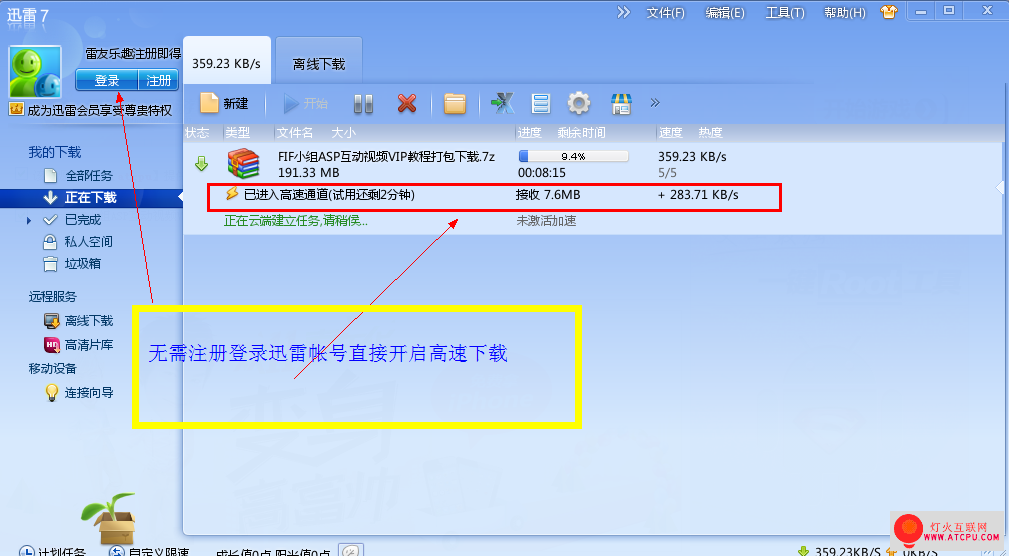Expand the toolbar overflow chevron
Image resolution: width=1009 pixels, height=556 pixels.
pyautogui.click(x=655, y=102)
